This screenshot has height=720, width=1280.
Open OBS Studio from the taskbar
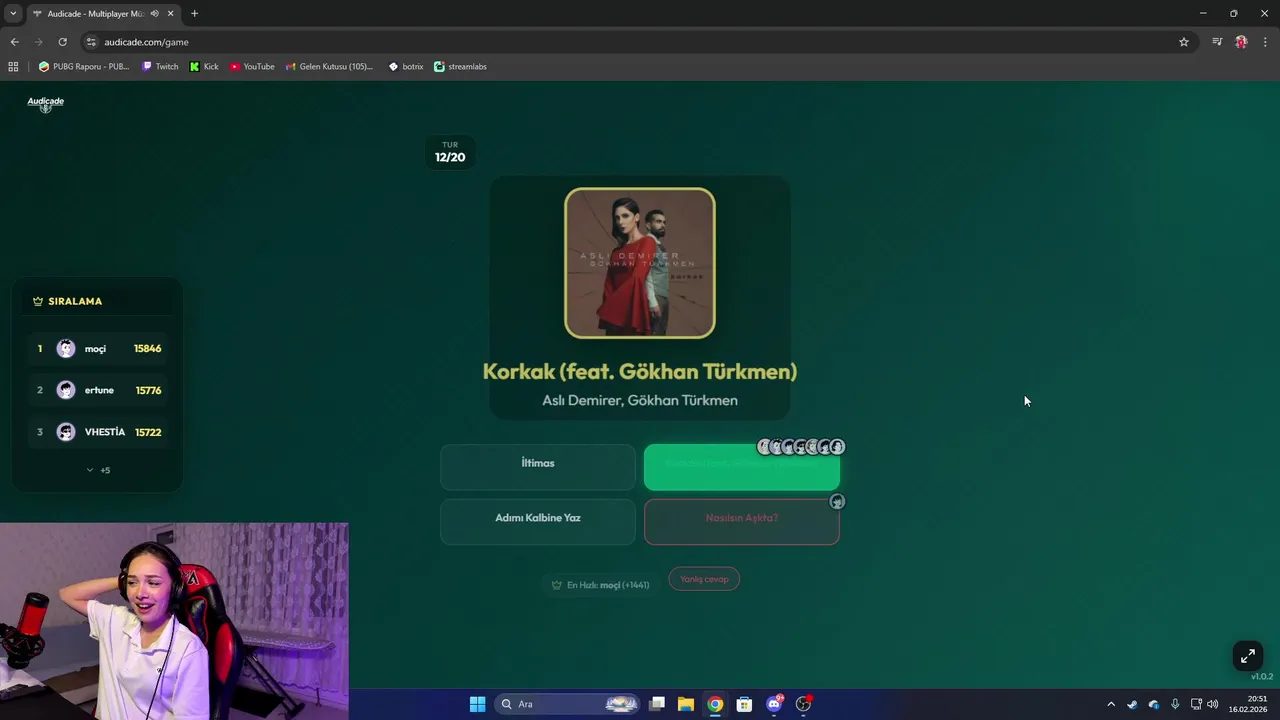tap(803, 704)
